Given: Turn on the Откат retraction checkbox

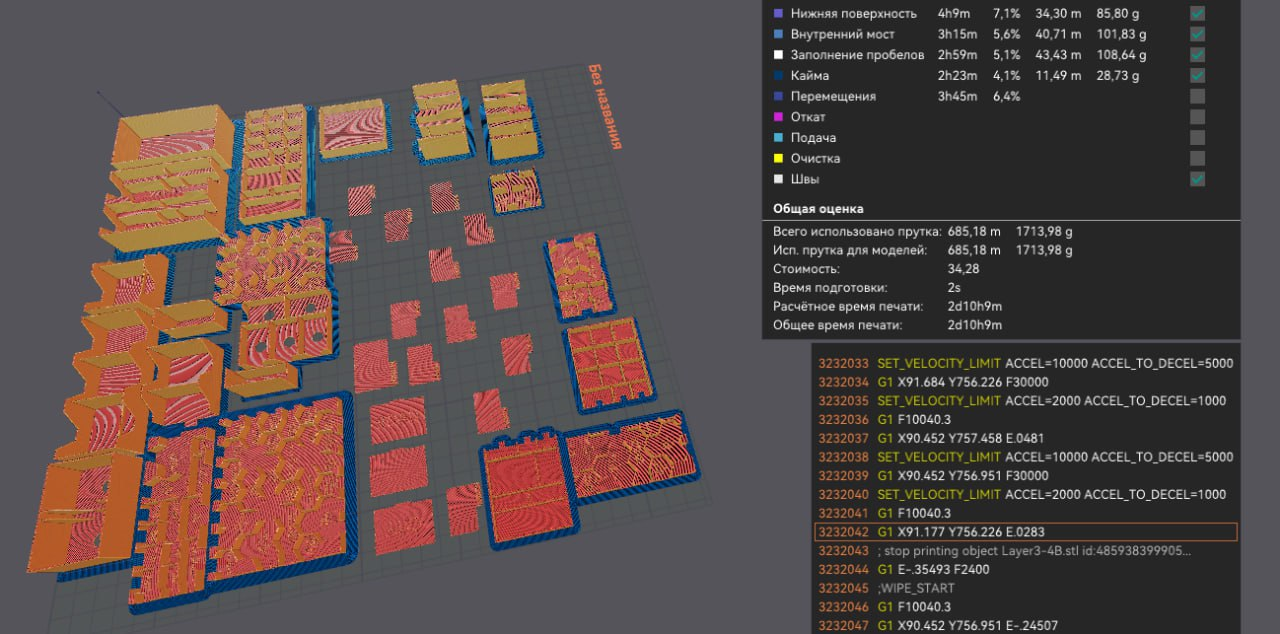Looking at the screenshot, I should 1197,117.
